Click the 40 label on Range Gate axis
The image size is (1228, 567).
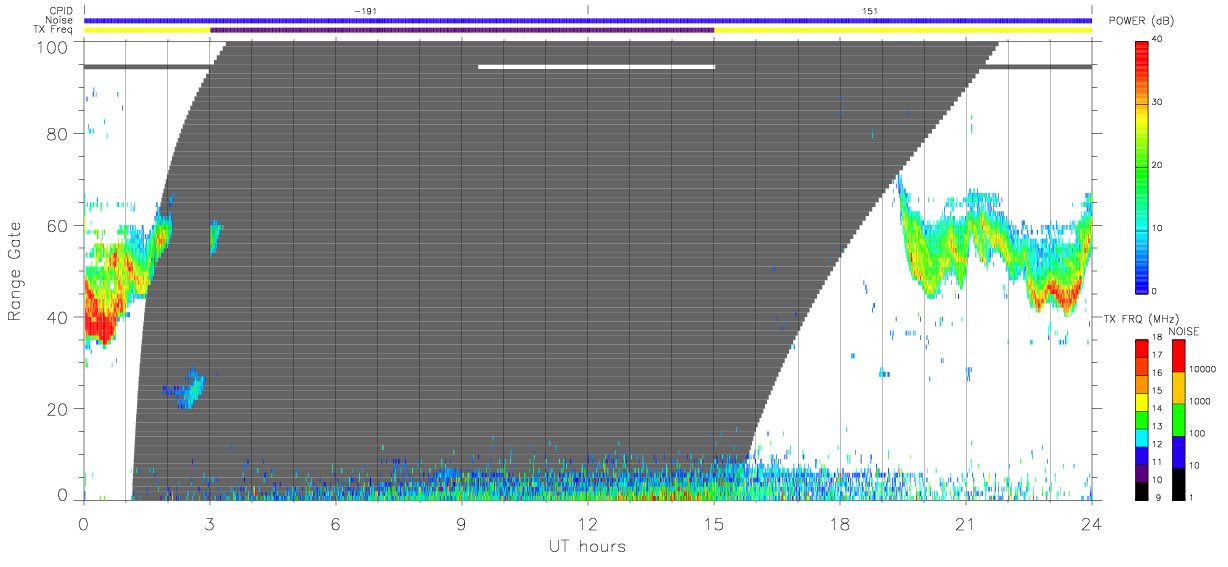click(x=59, y=317)
